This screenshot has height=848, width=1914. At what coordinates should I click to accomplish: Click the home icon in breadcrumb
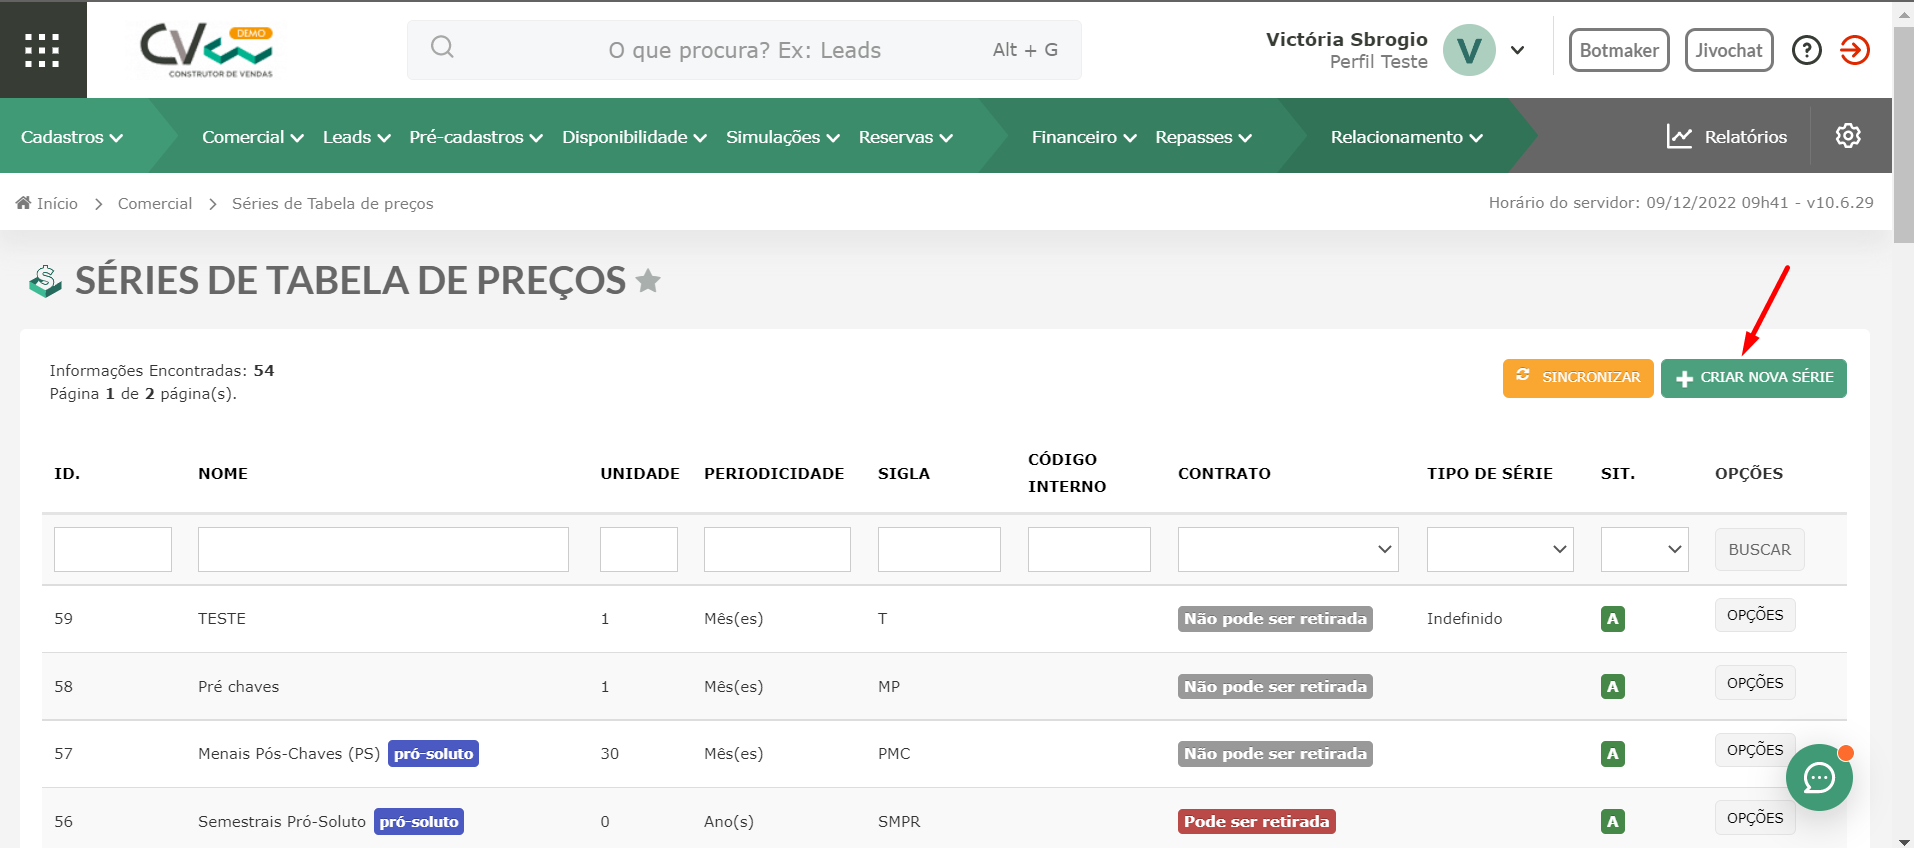tap(23, 203)
